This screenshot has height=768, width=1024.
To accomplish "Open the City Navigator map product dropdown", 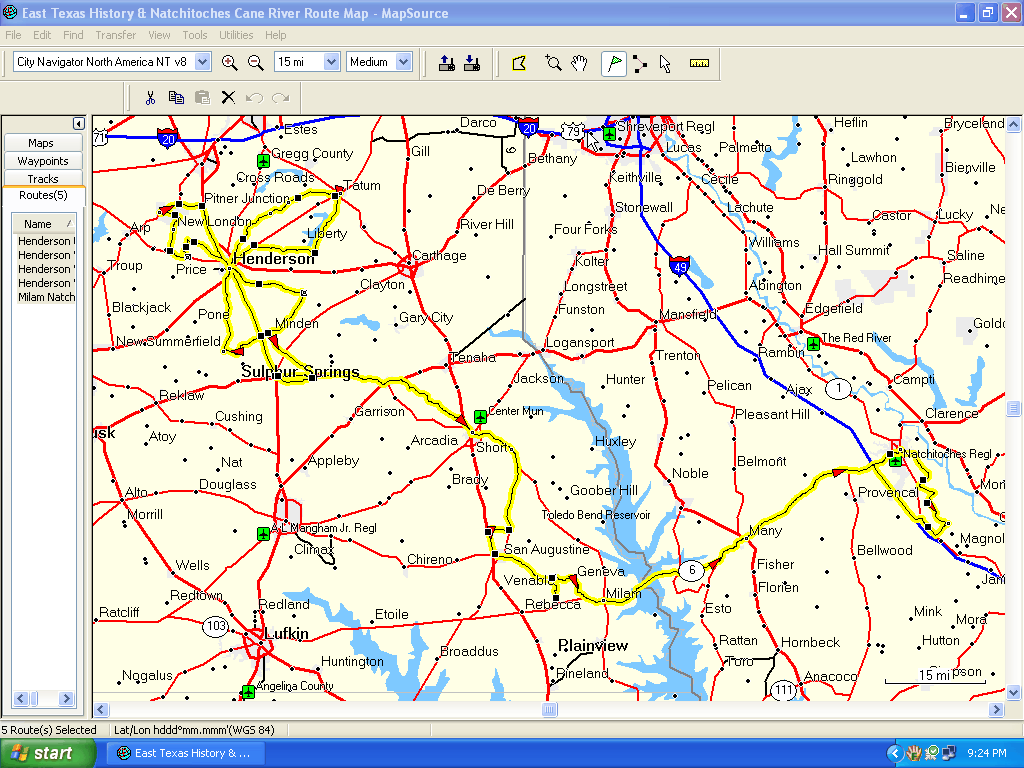I will [203, 62].
